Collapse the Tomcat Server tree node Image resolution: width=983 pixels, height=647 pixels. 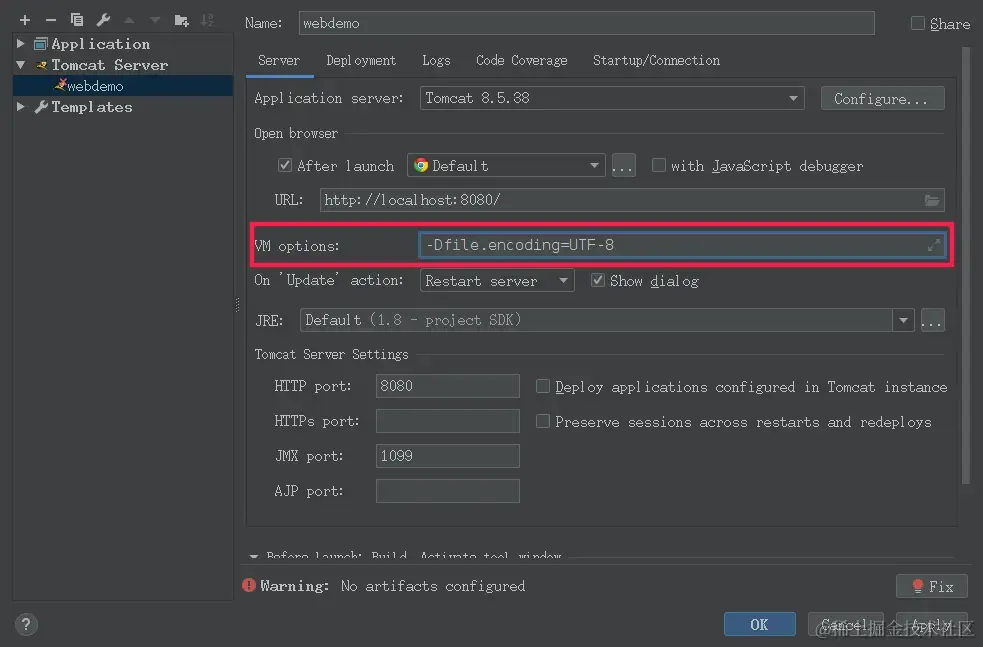21,65
